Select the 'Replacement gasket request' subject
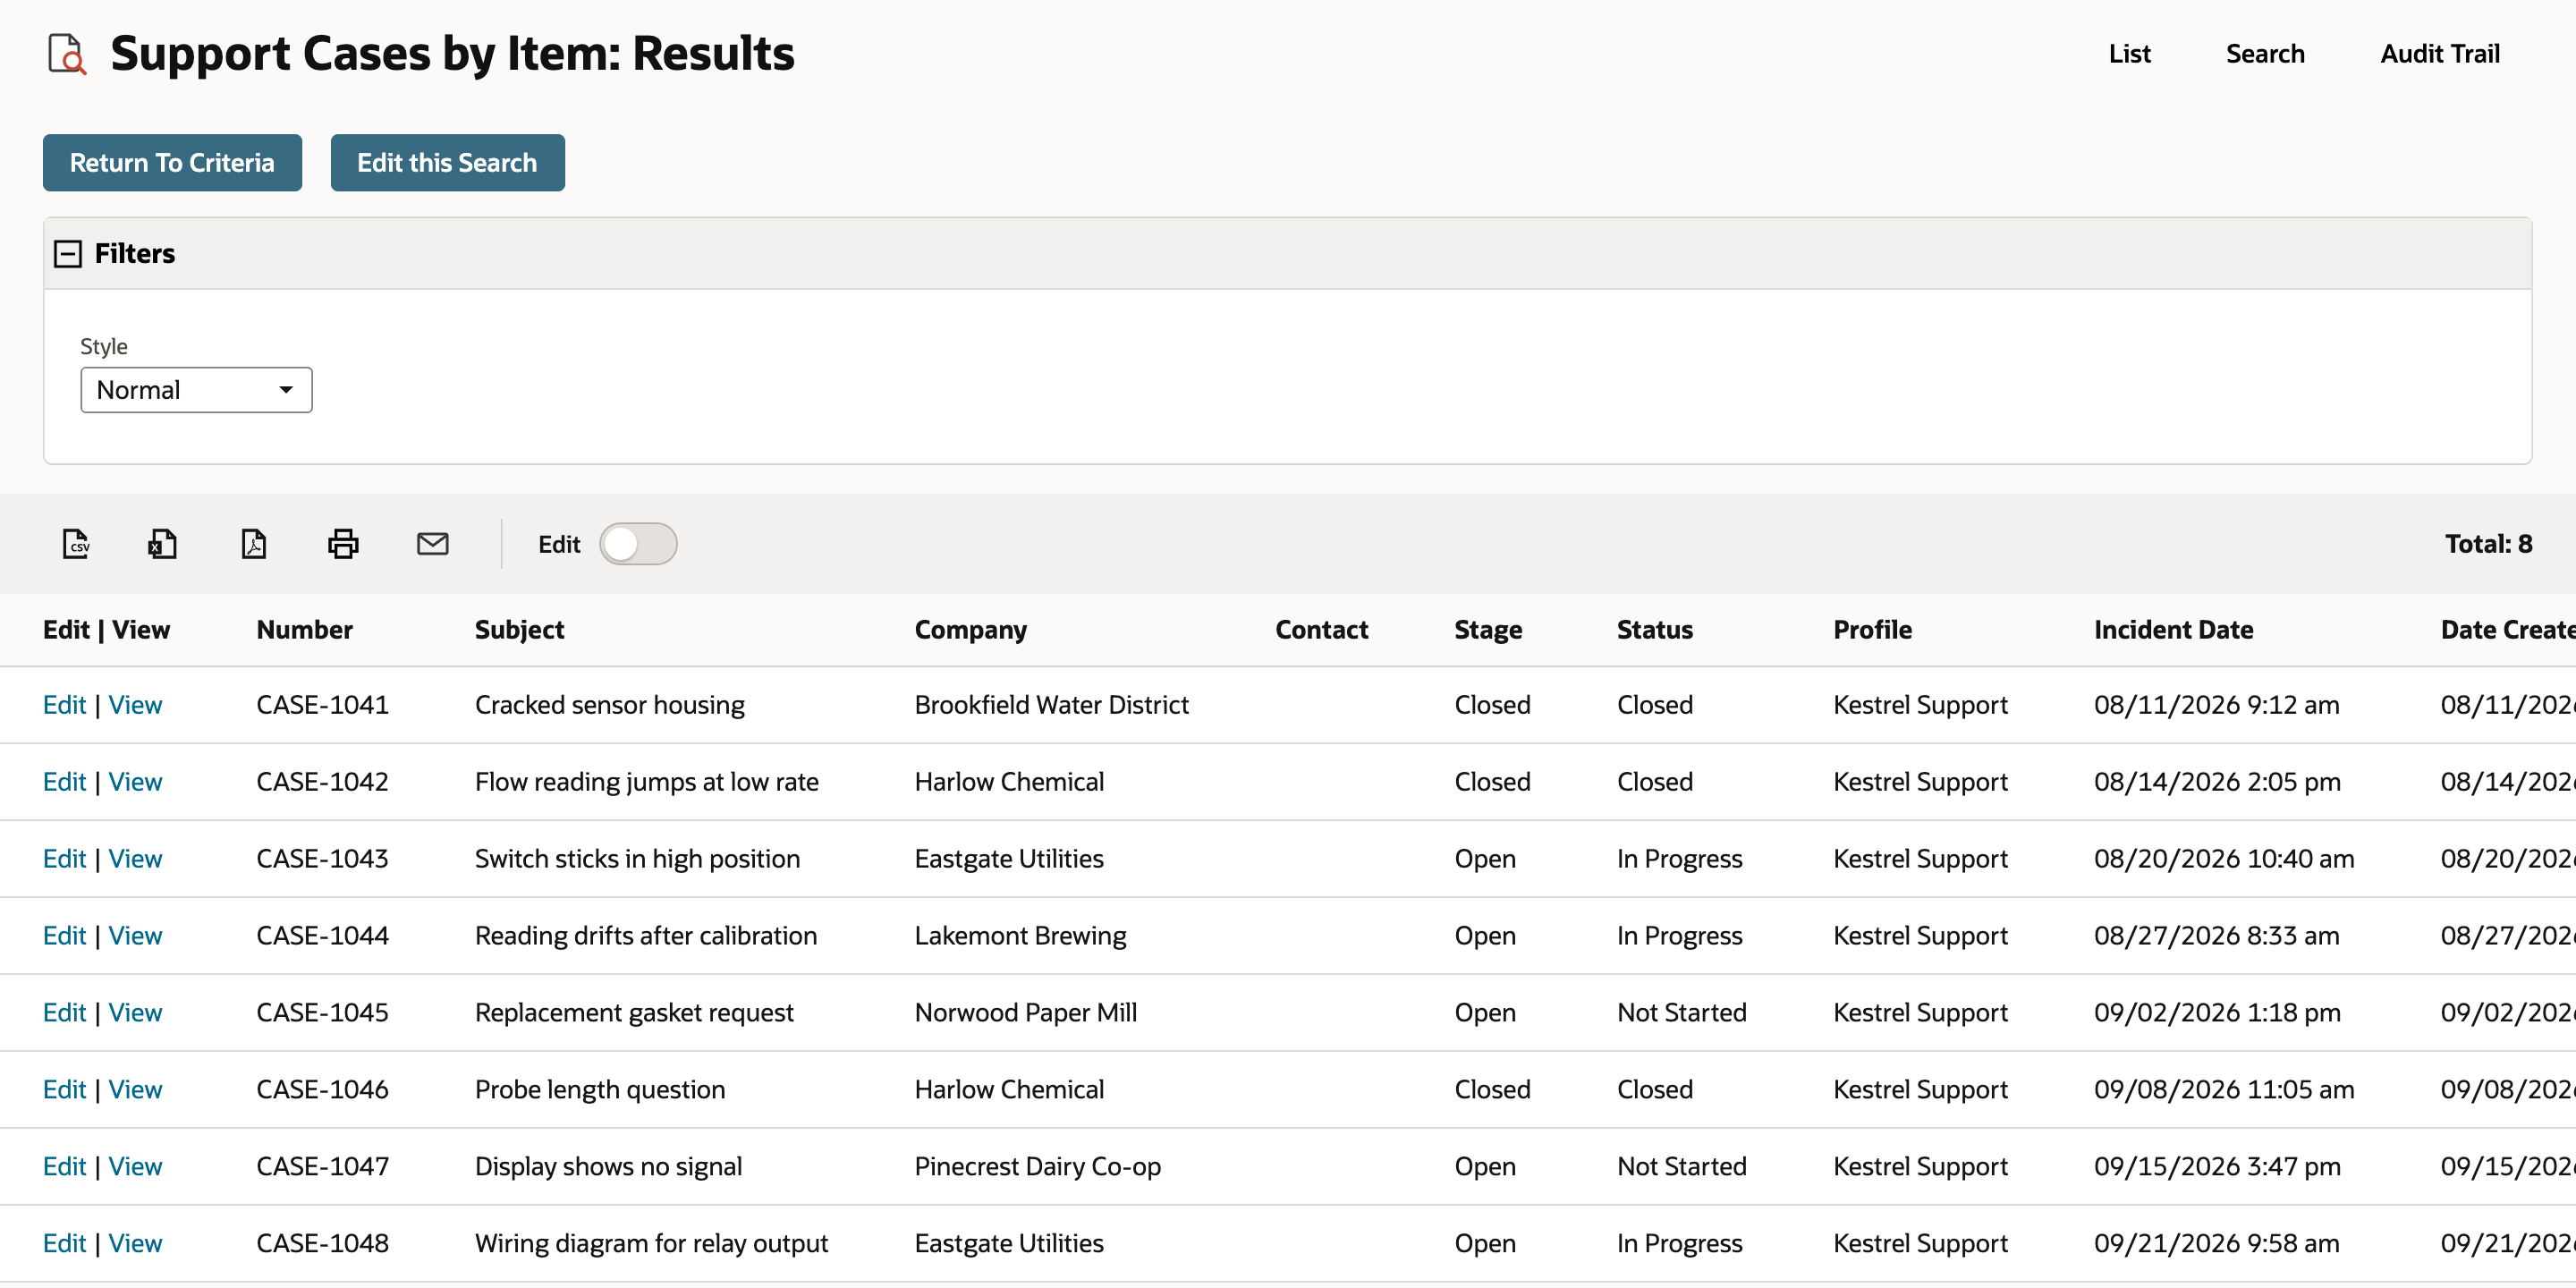This screenshot has width=2576, height=1288. pos(634,1013)
